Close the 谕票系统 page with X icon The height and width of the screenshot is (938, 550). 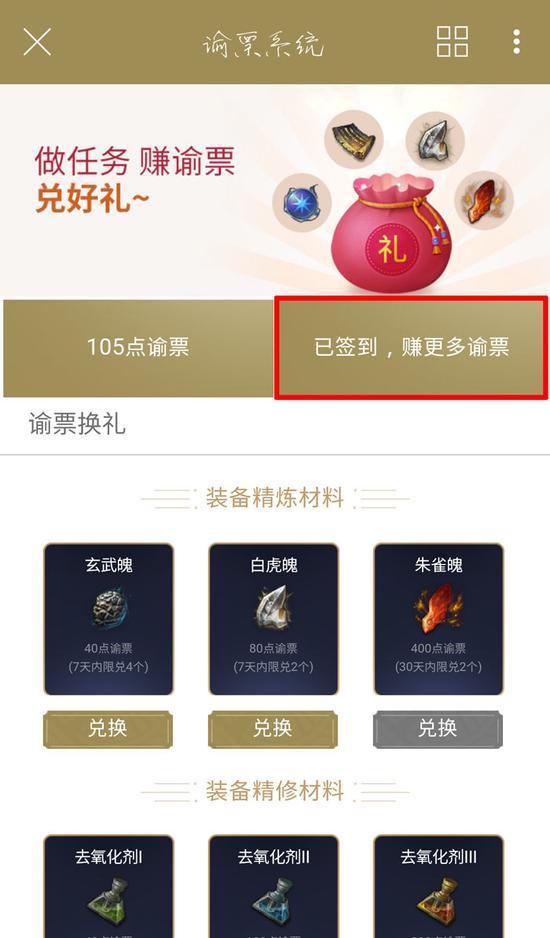click(37, 42)
